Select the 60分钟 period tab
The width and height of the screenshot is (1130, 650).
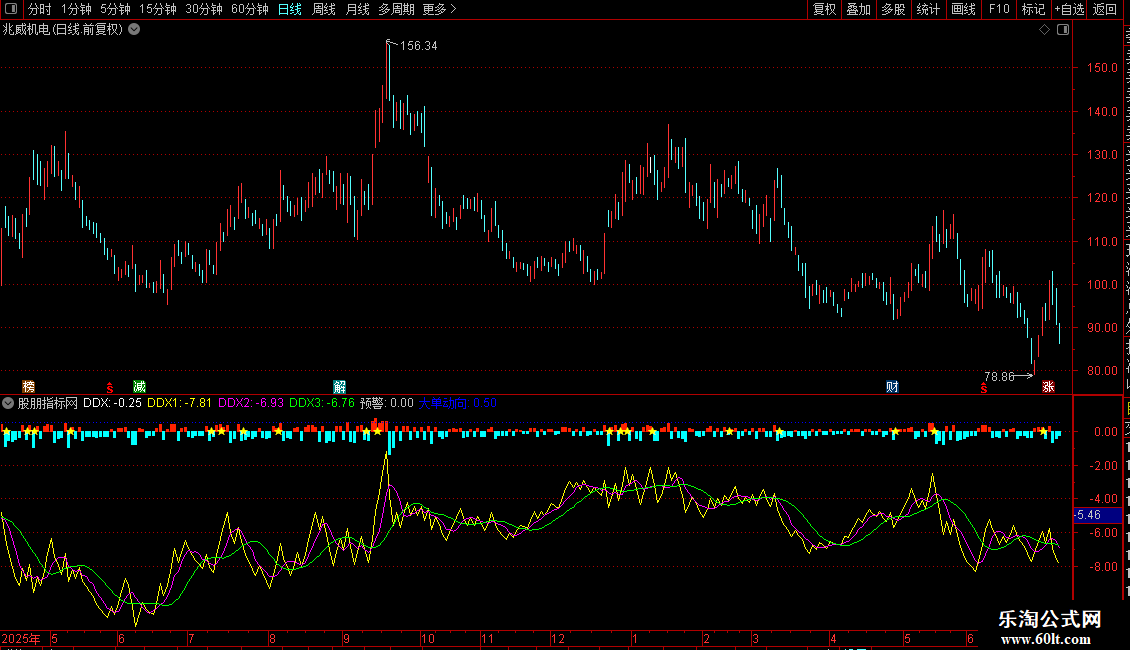tap(249, 9)
